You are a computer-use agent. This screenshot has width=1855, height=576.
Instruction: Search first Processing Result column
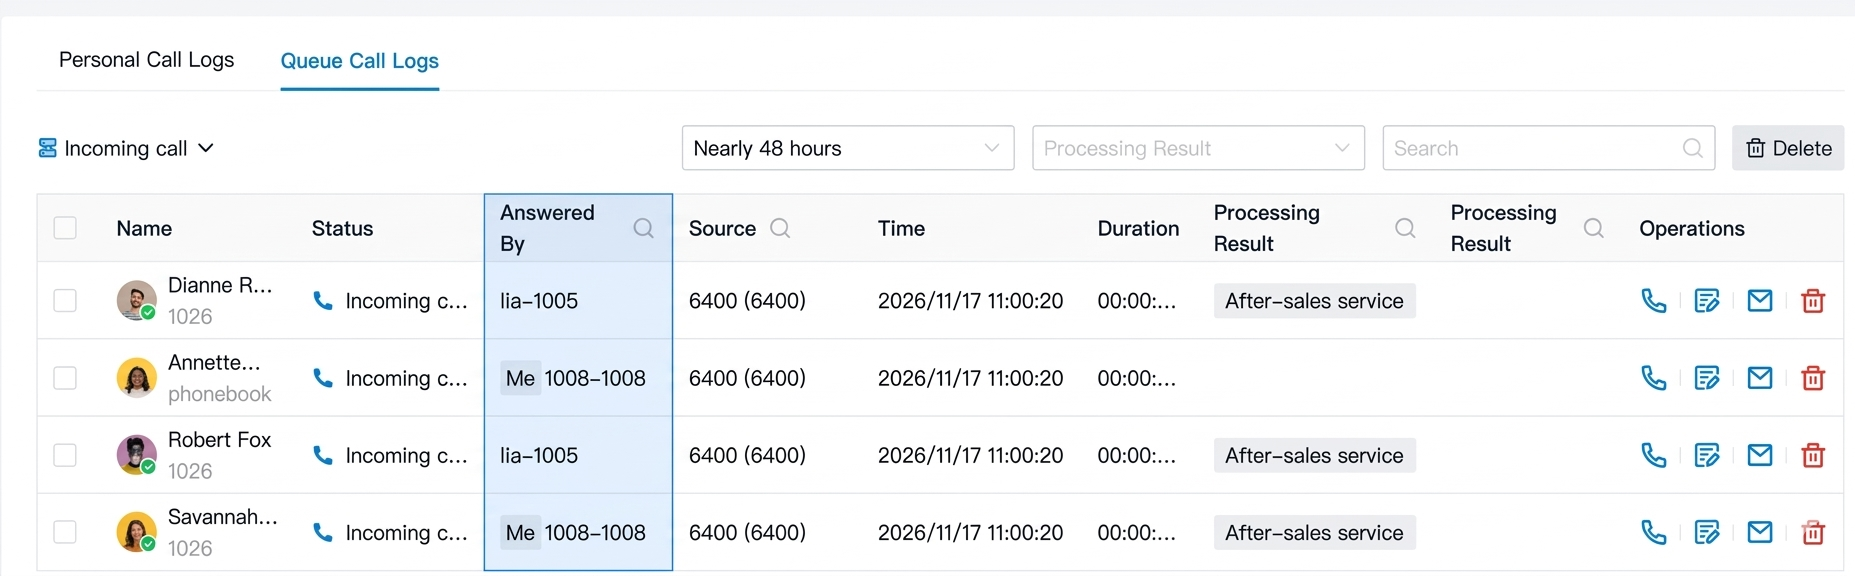1405,228
